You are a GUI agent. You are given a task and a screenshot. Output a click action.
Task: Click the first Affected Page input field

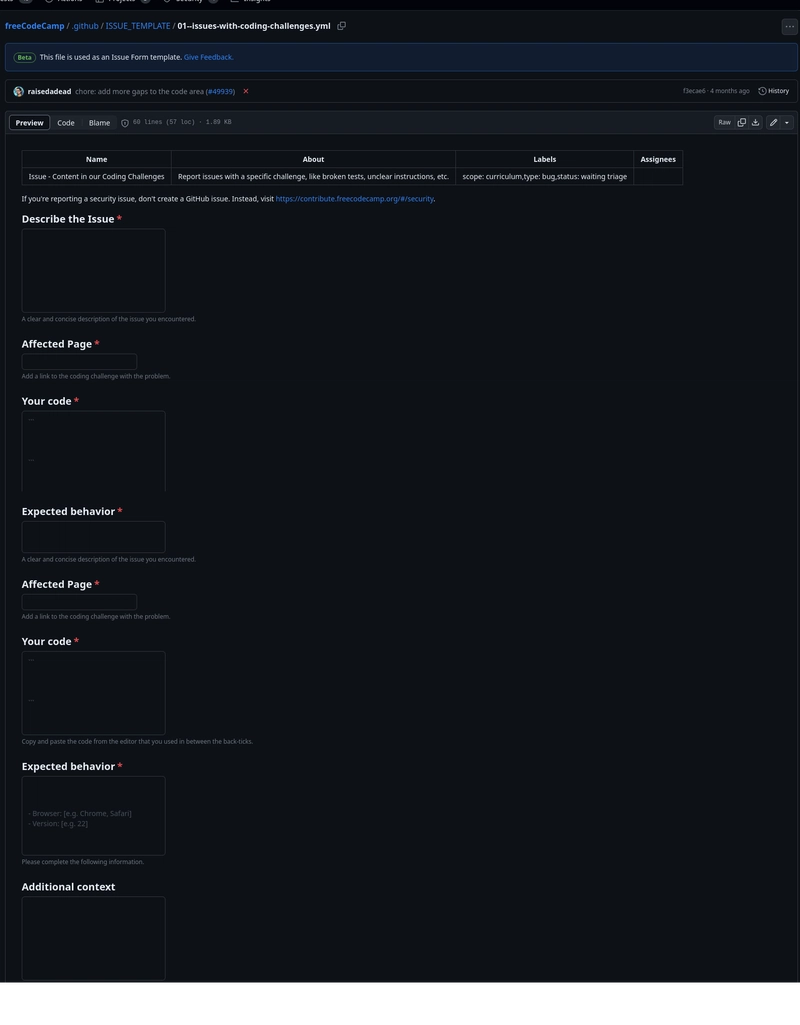(x=79, y=361)
